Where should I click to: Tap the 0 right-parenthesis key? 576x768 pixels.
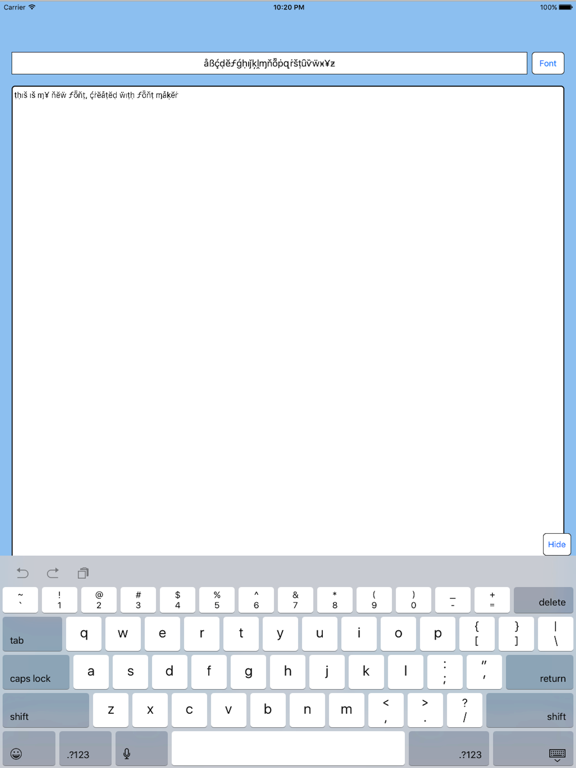[413, 600]
